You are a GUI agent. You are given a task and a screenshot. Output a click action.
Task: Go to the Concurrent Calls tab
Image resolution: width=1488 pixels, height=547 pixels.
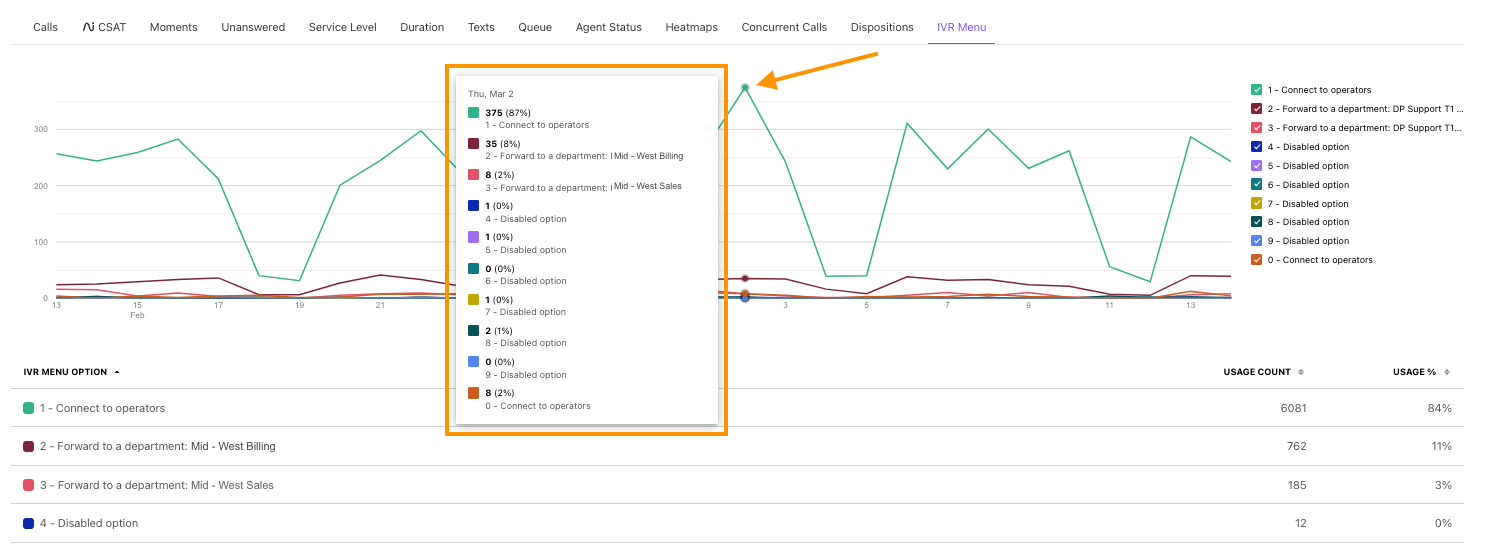click(784, 27)
